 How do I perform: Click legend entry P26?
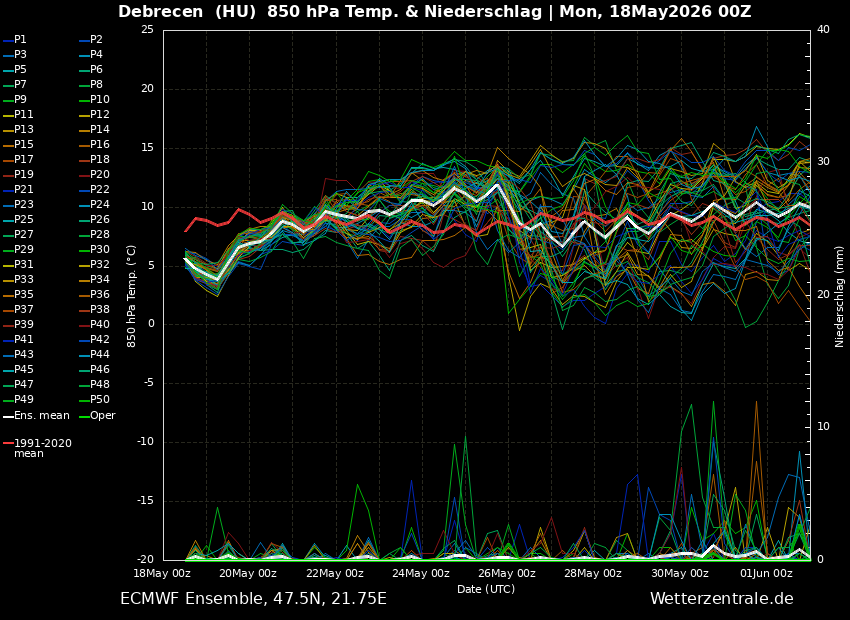click(94, 219)
